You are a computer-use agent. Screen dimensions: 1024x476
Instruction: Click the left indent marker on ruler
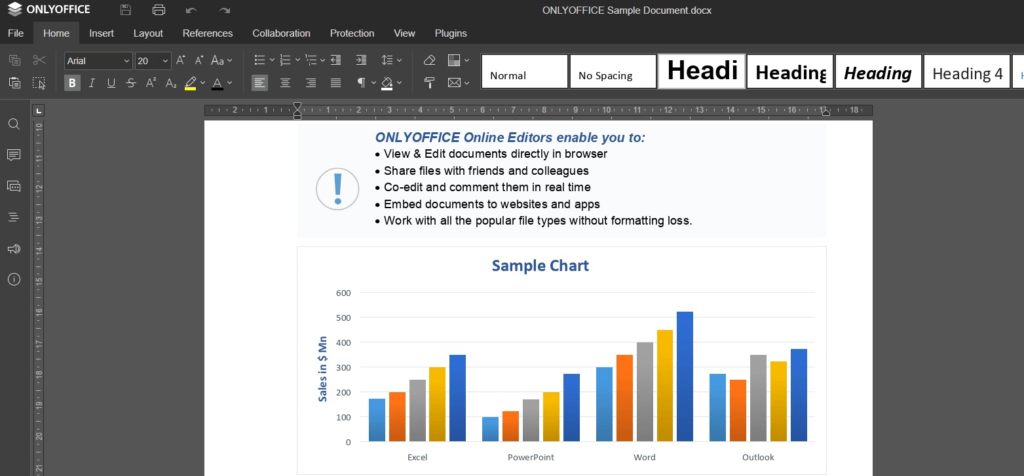pos(297,115)
